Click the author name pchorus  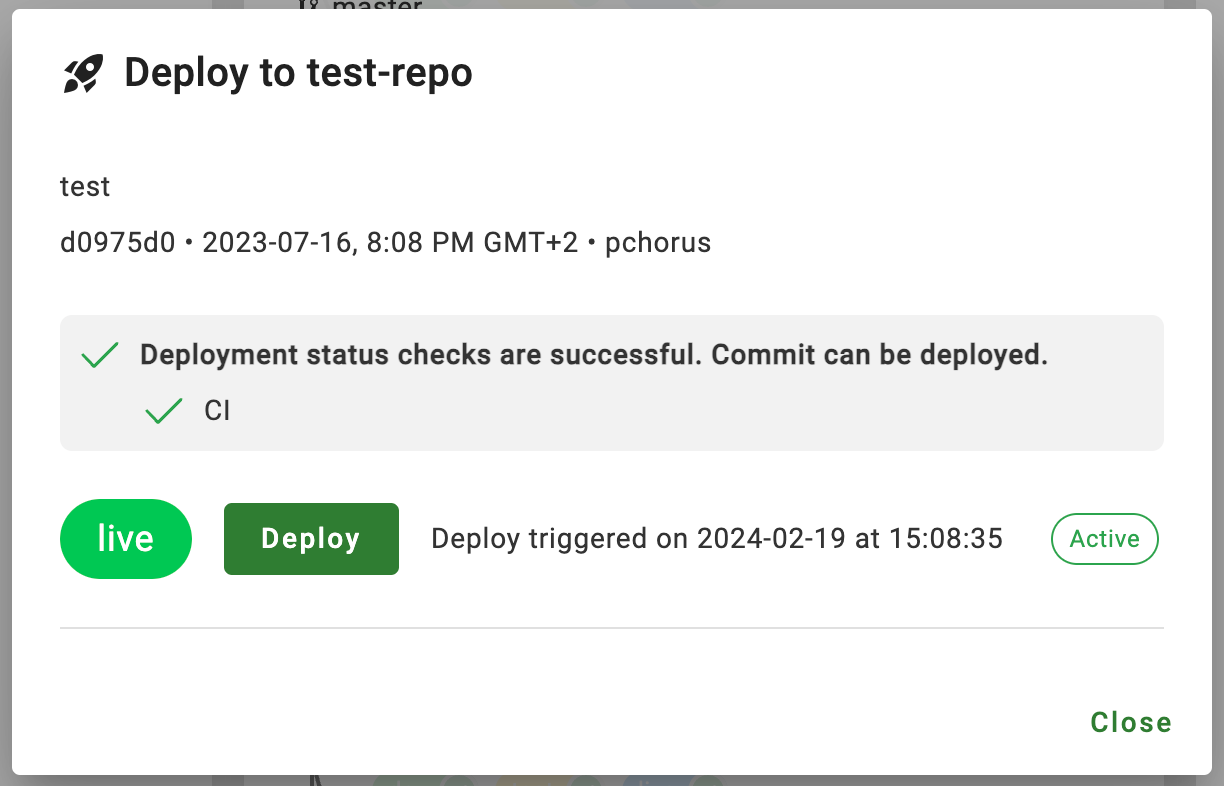pyautogui.click(x=657, y=242)
